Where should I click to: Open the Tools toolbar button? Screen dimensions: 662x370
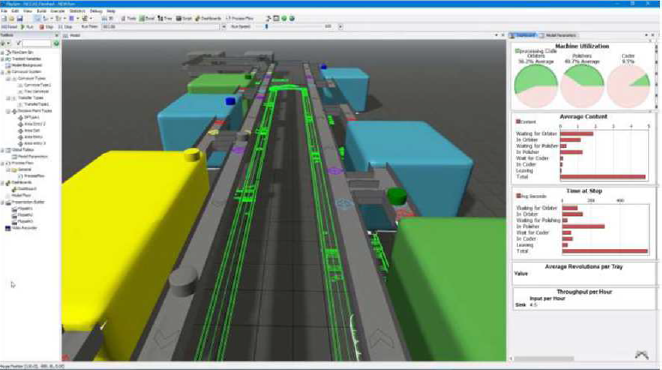coord(129,19)
